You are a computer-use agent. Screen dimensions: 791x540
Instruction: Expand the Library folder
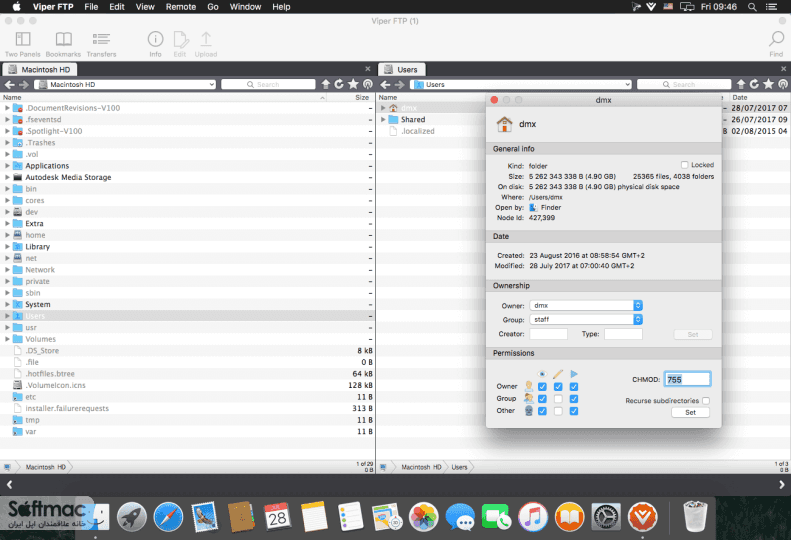(x=7, y=247)
